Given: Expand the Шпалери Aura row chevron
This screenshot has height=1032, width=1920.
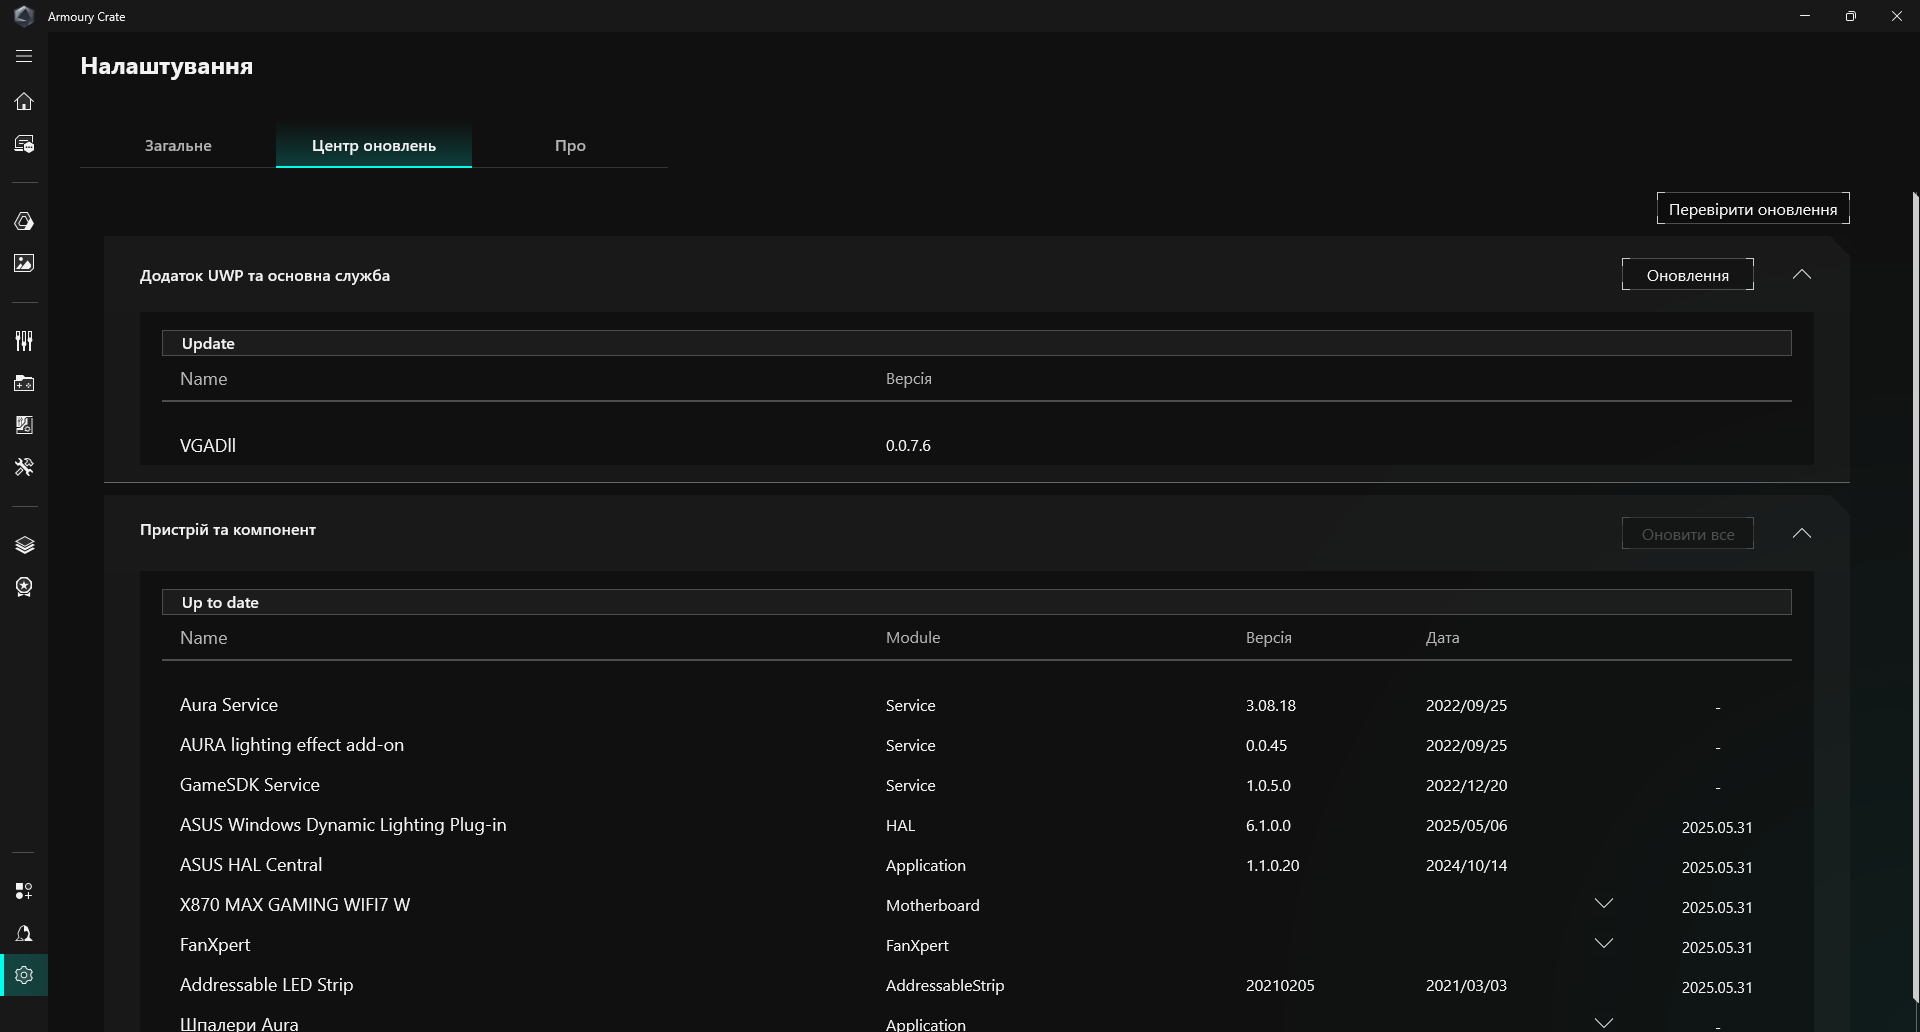Looking at the screenshot, I should pyautogui.click(x=1604, y=1023).
